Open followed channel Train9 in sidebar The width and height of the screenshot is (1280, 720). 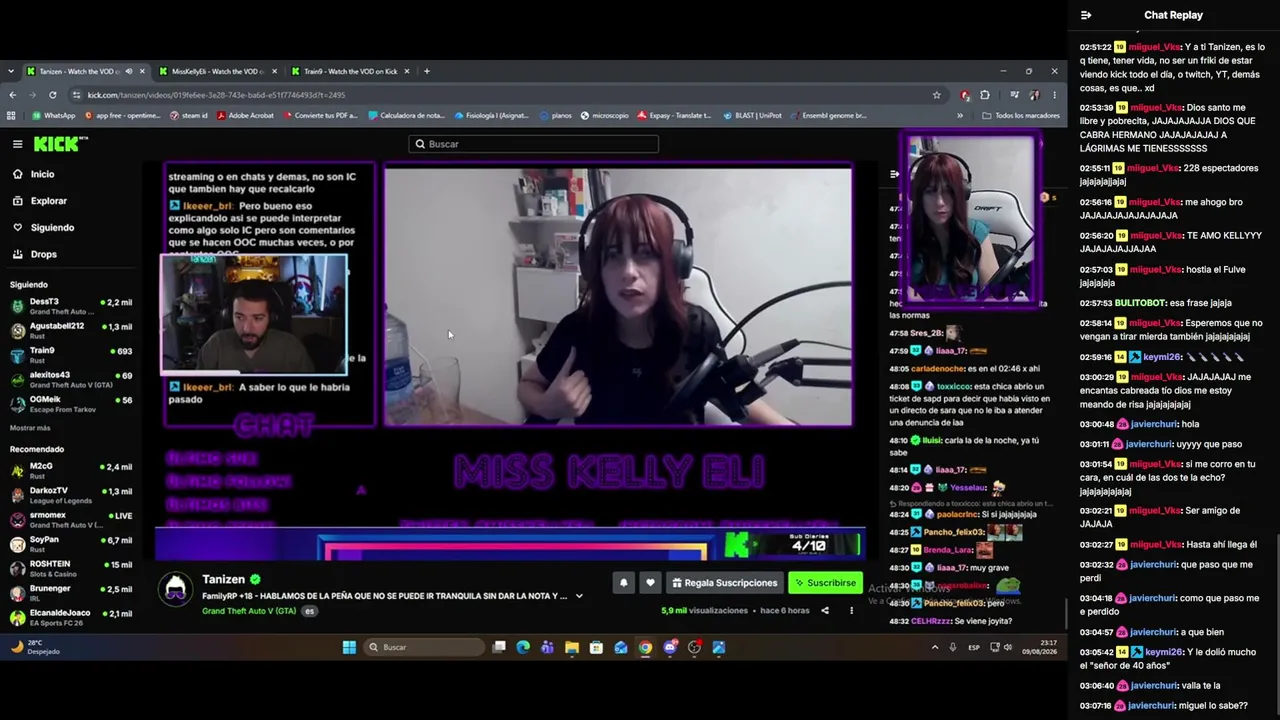(70, 355)
